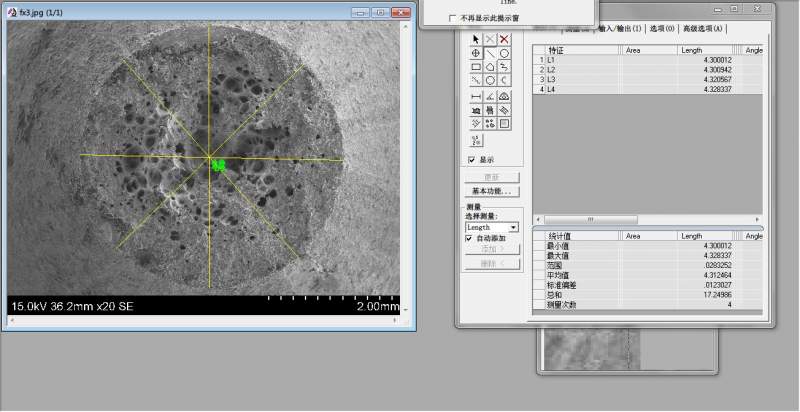
Task: Click the Length column header in measurements table
Action: [x=706, y=50]
